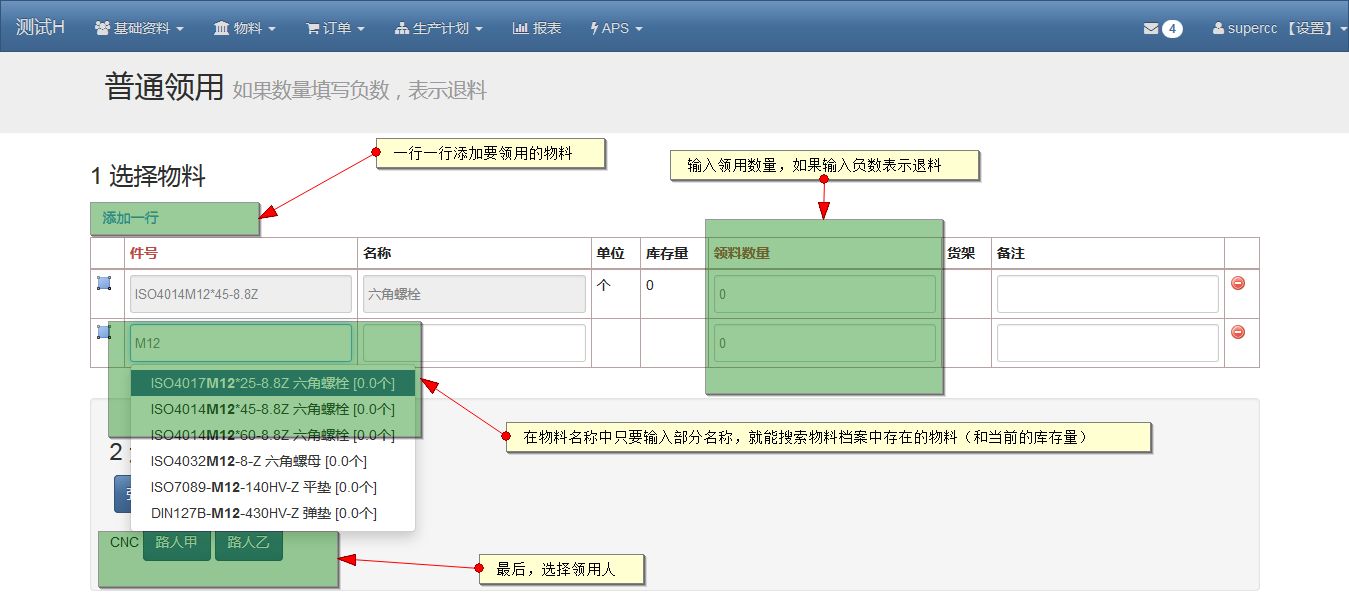Viewport: 1349px width, 603px height.
Task: Open the 订单 dropdown menu
Action: 335,29
